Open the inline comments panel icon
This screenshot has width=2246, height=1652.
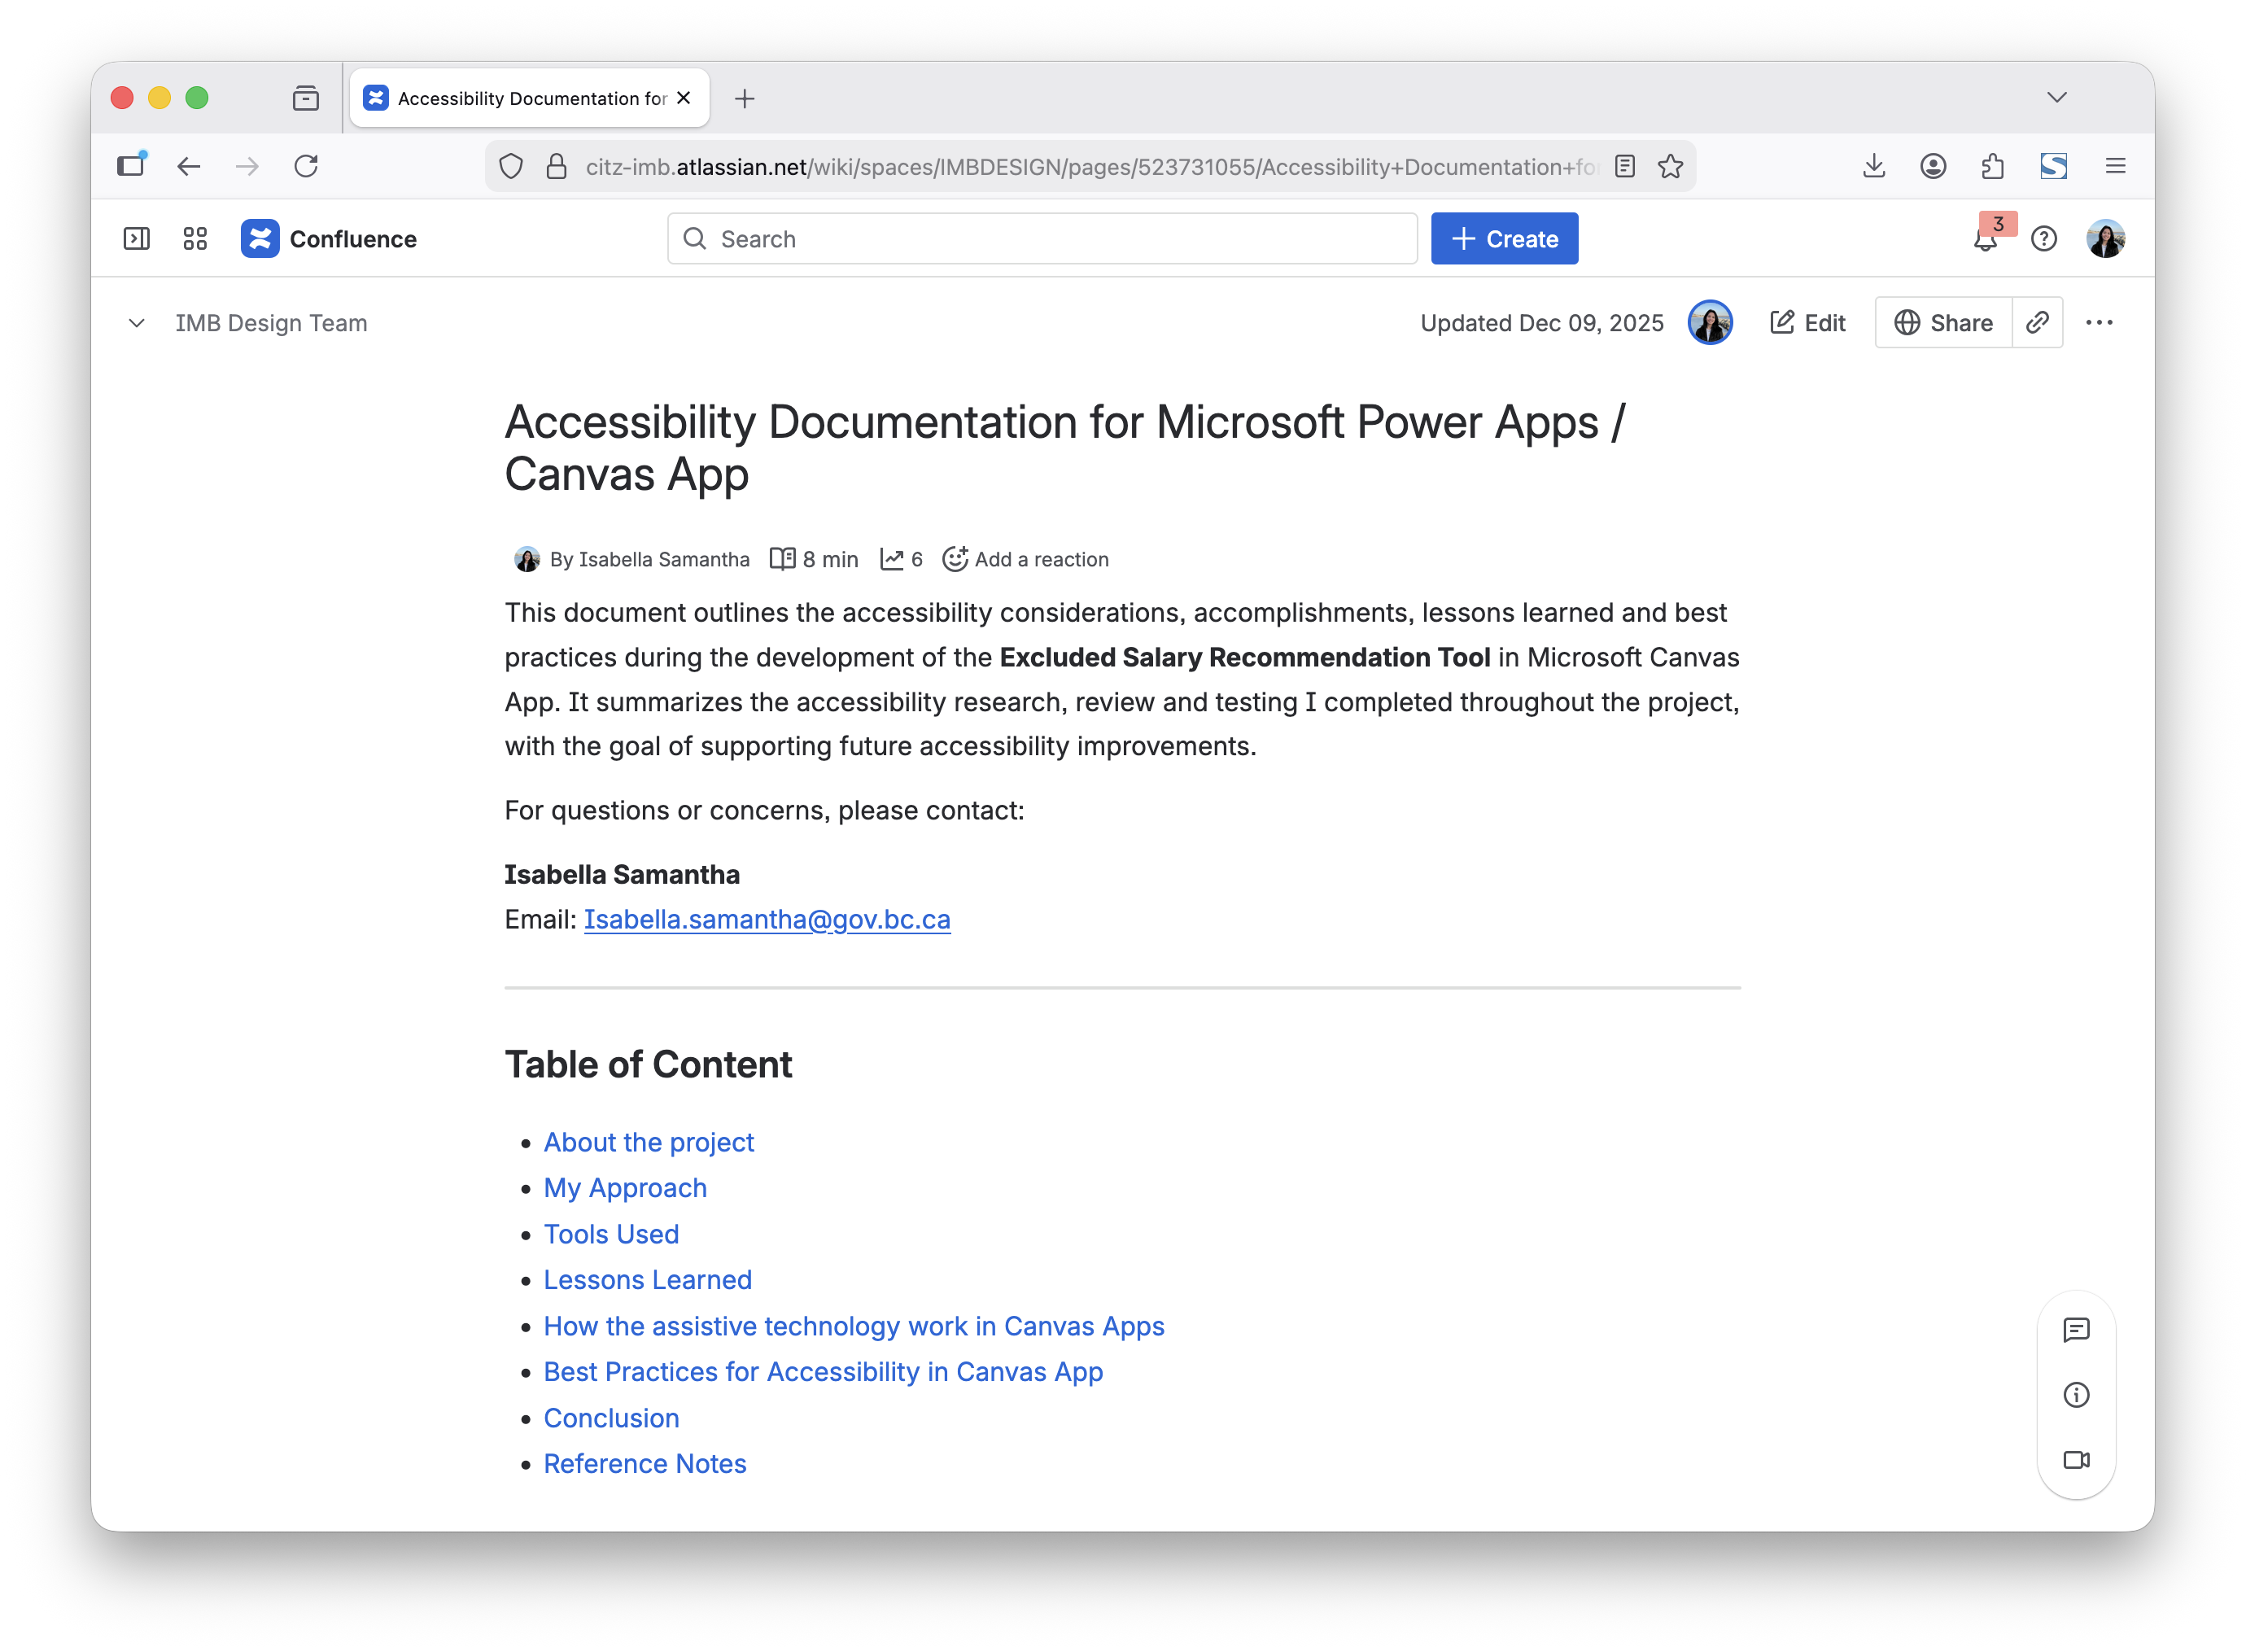click(2076, 1330)
